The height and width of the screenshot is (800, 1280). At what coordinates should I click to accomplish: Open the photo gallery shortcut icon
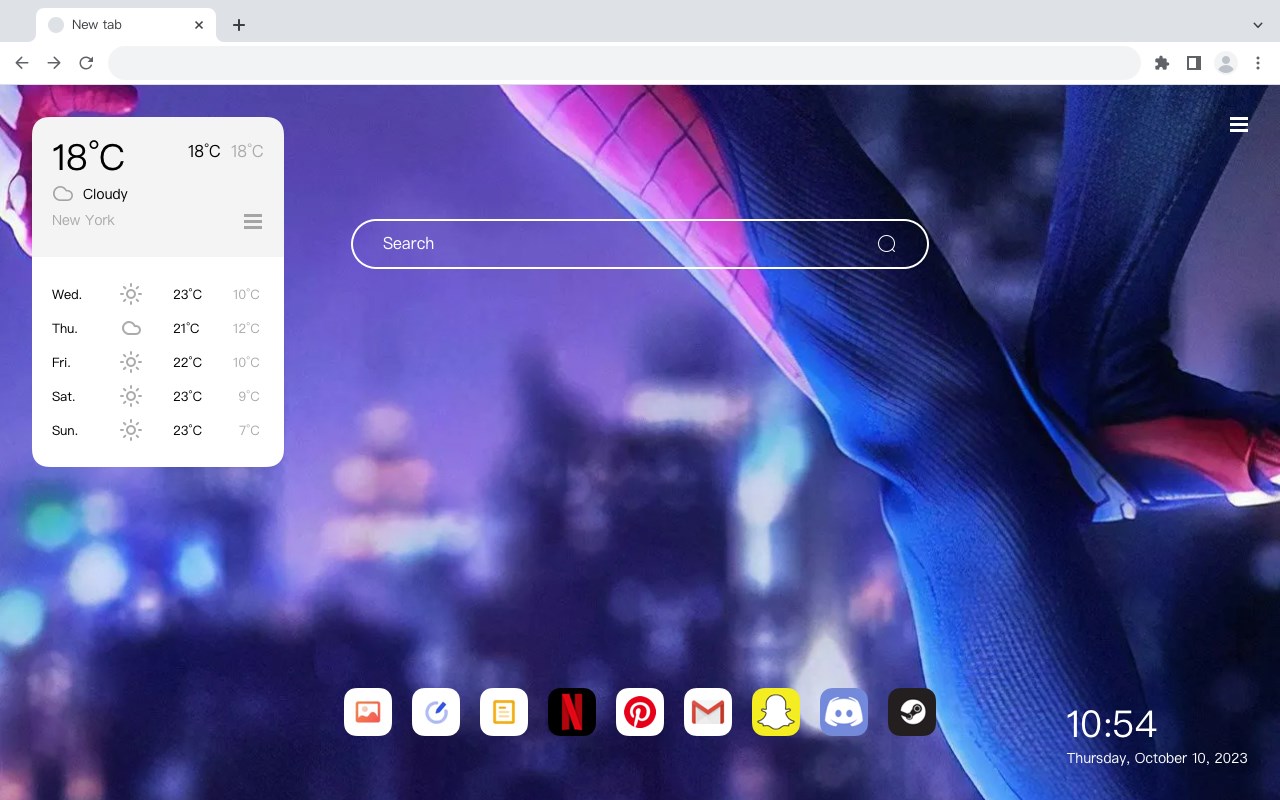[368, 712]
